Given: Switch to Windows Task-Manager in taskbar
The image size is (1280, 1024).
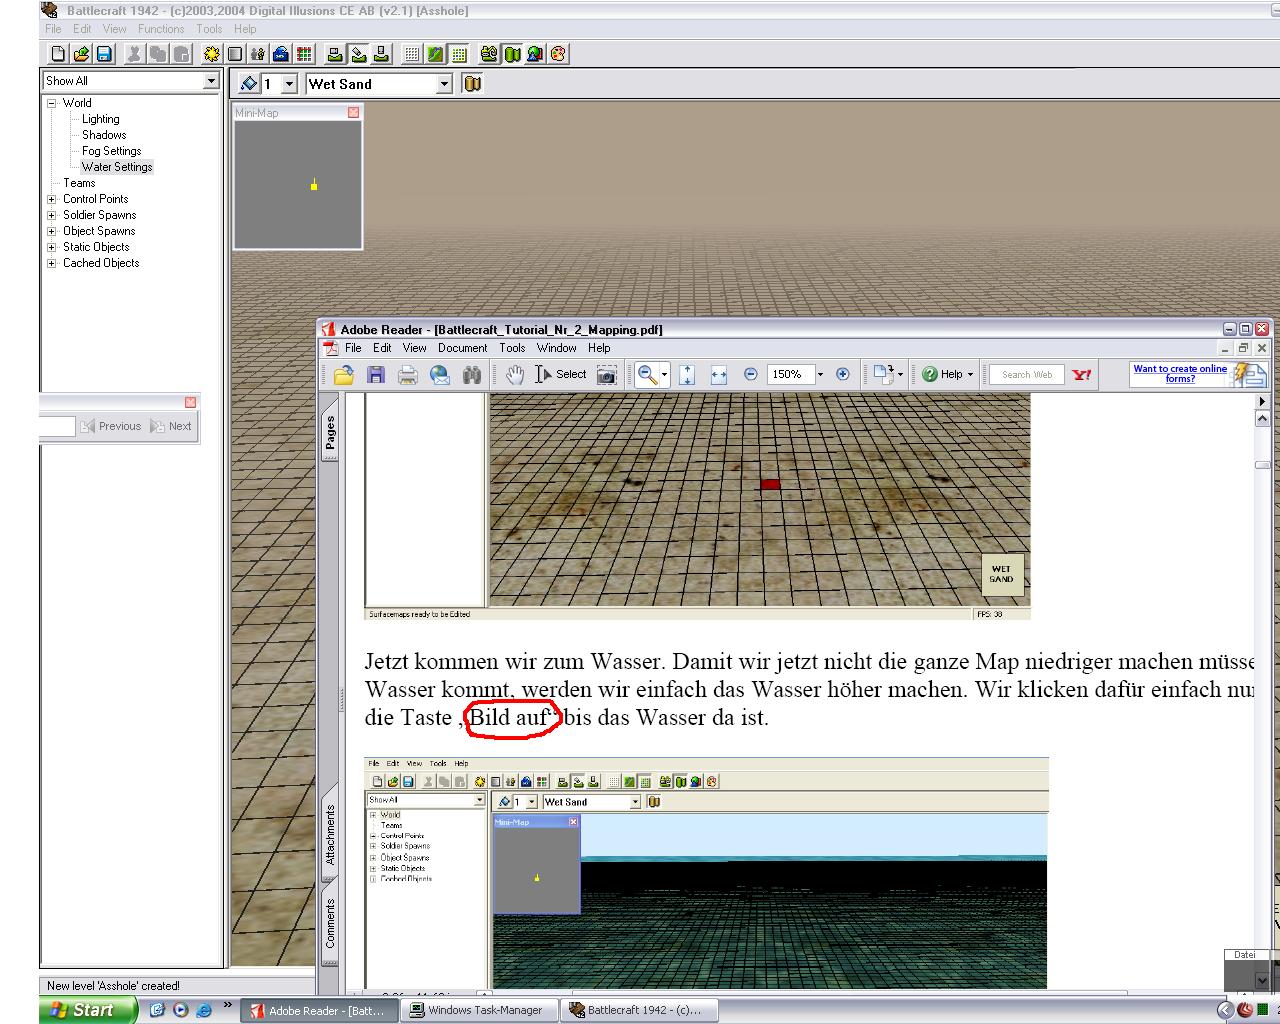Looking at the screenshot, I should pyautogui.click(x=477, y=1010).
